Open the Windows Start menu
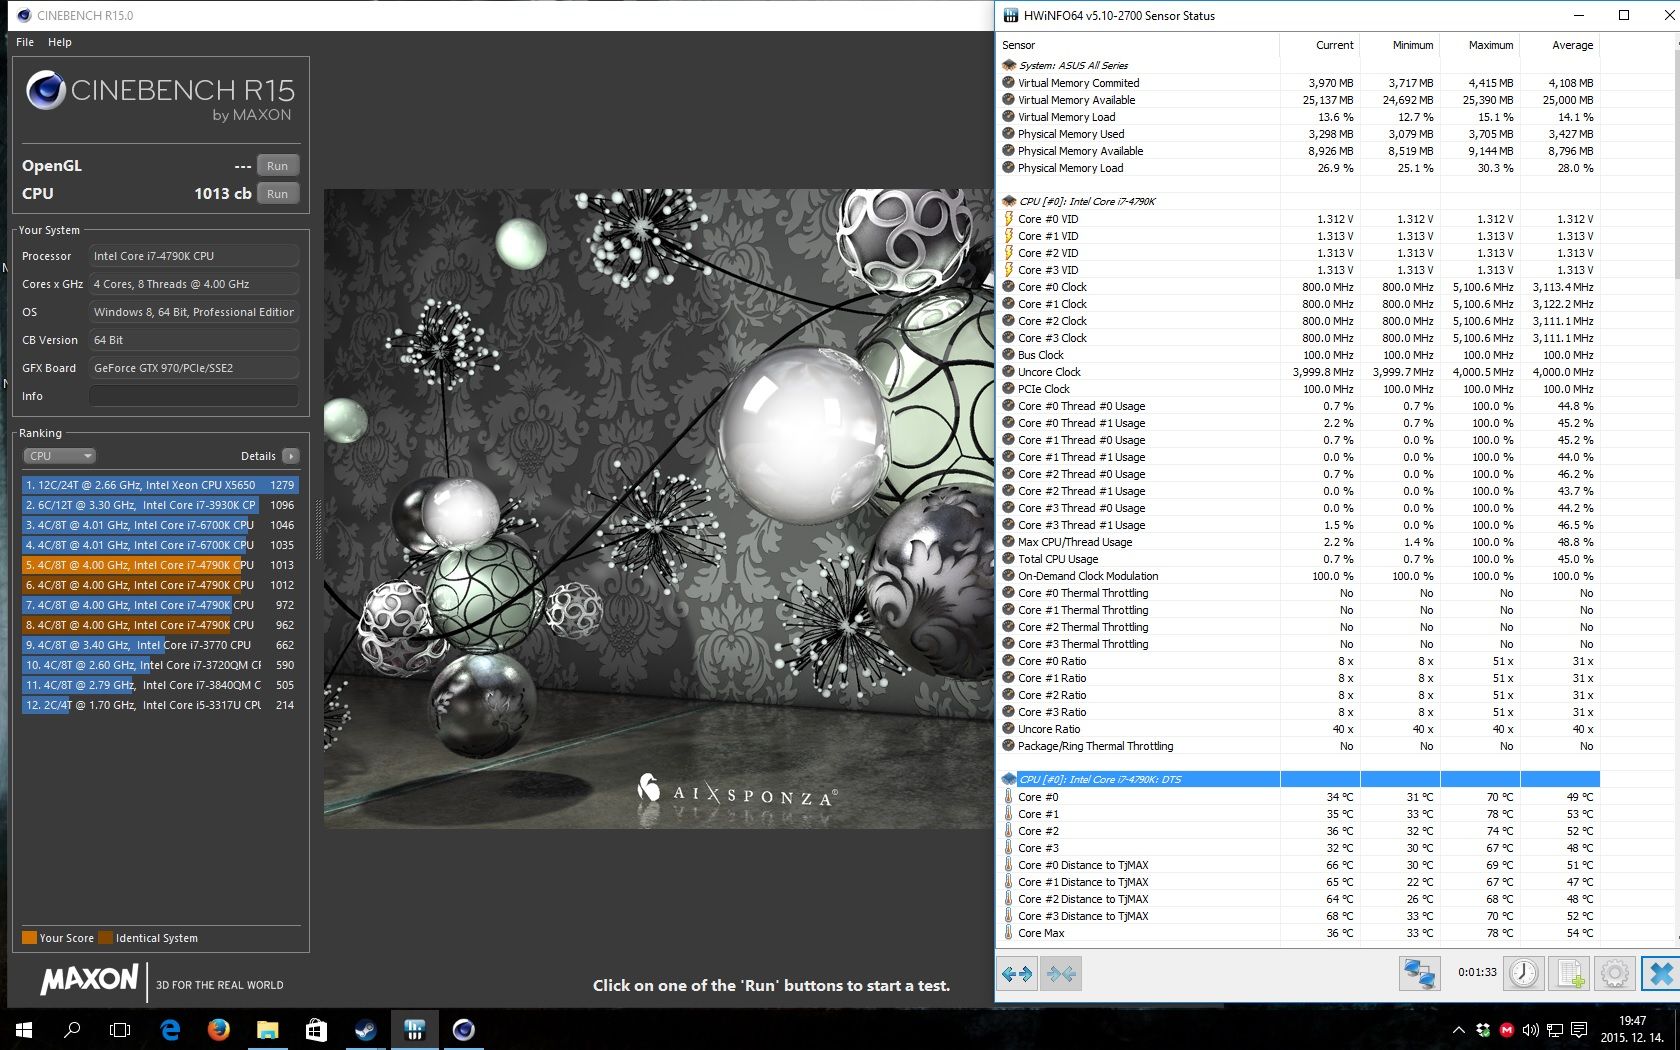 click(x=24, y=1029)
